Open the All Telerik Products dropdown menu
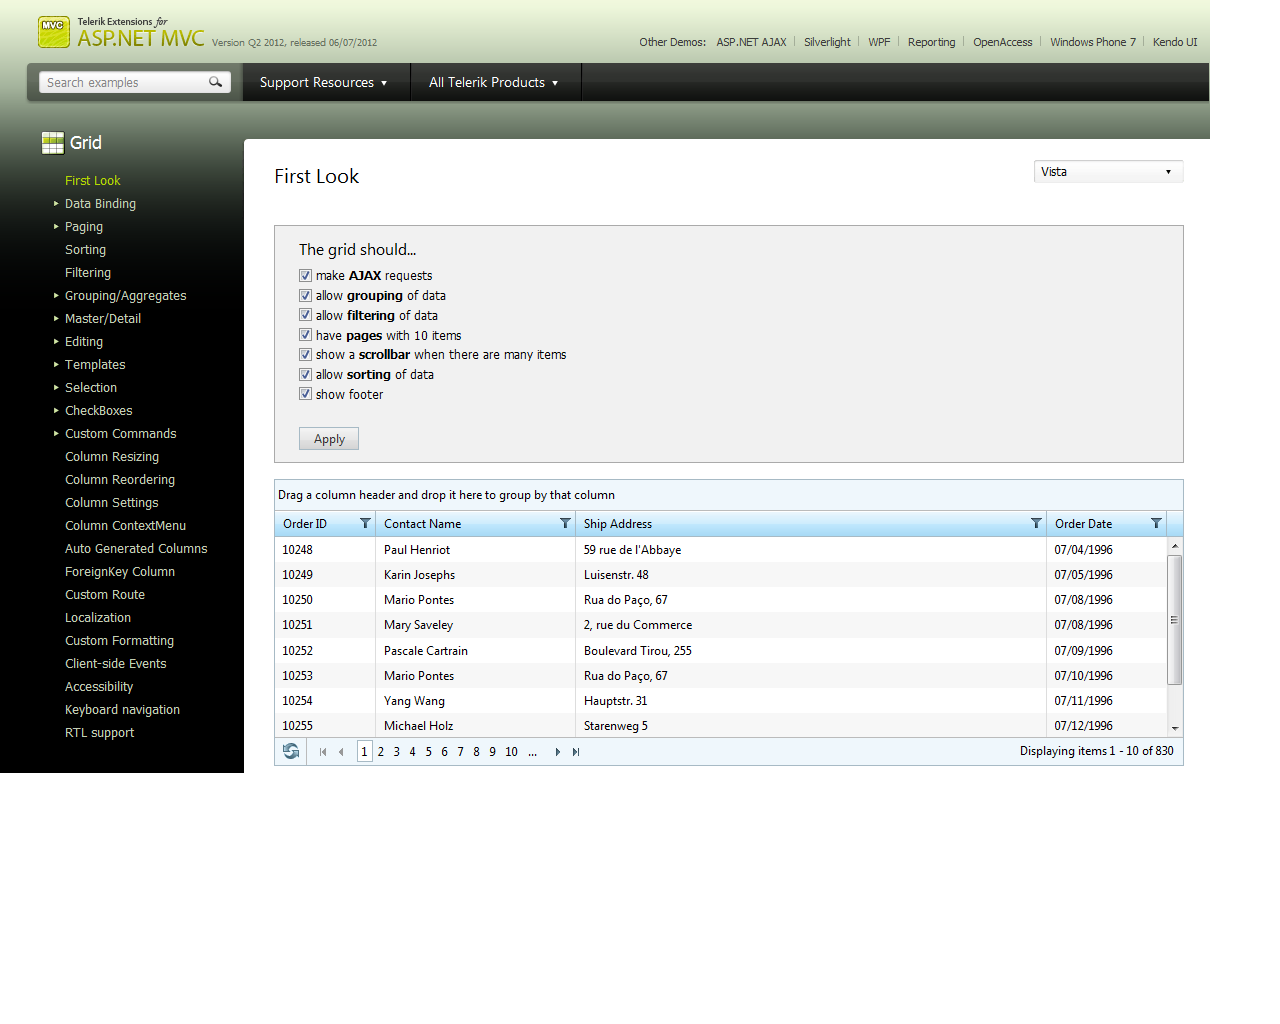1280x1024 pixels. [494, 82]
